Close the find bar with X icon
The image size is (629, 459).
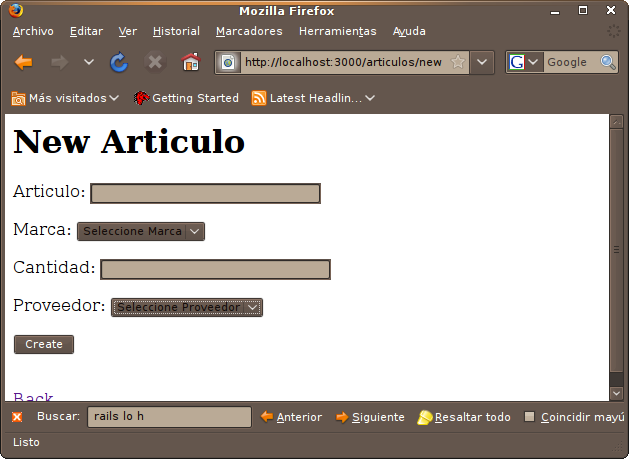(x=17, y=417)
